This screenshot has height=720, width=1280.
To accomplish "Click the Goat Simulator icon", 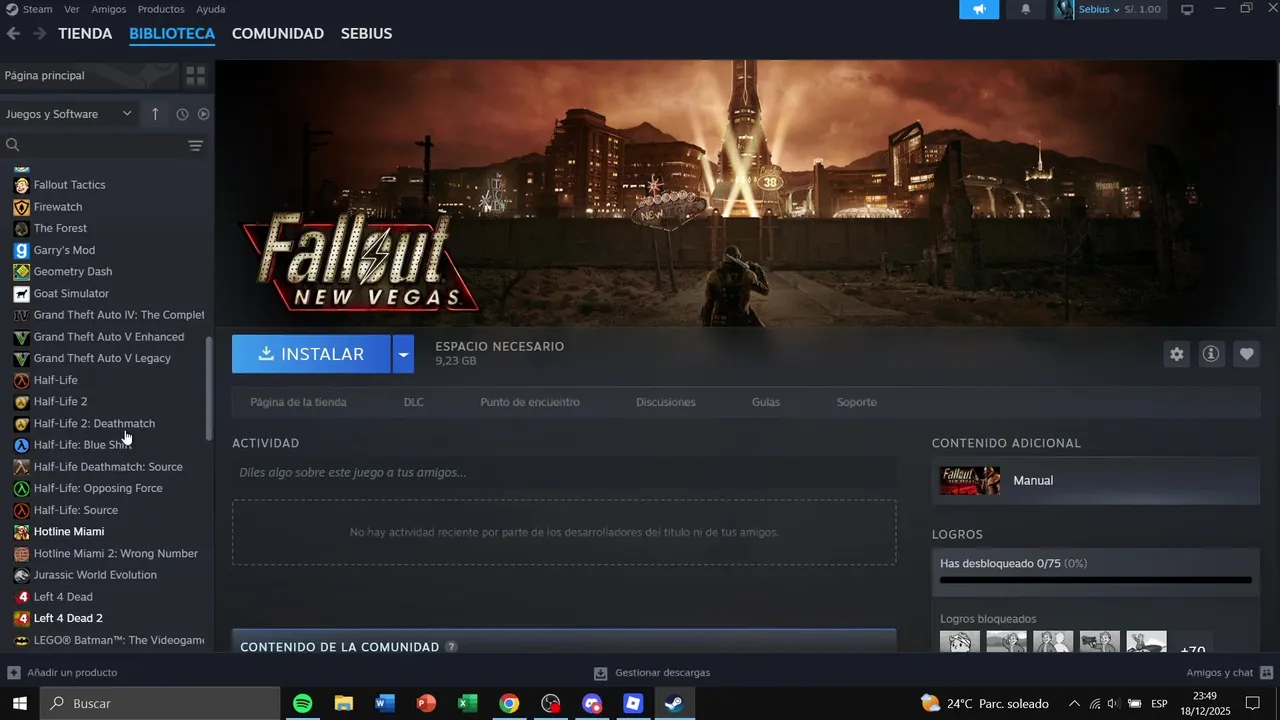I will (x=21, y=294).
